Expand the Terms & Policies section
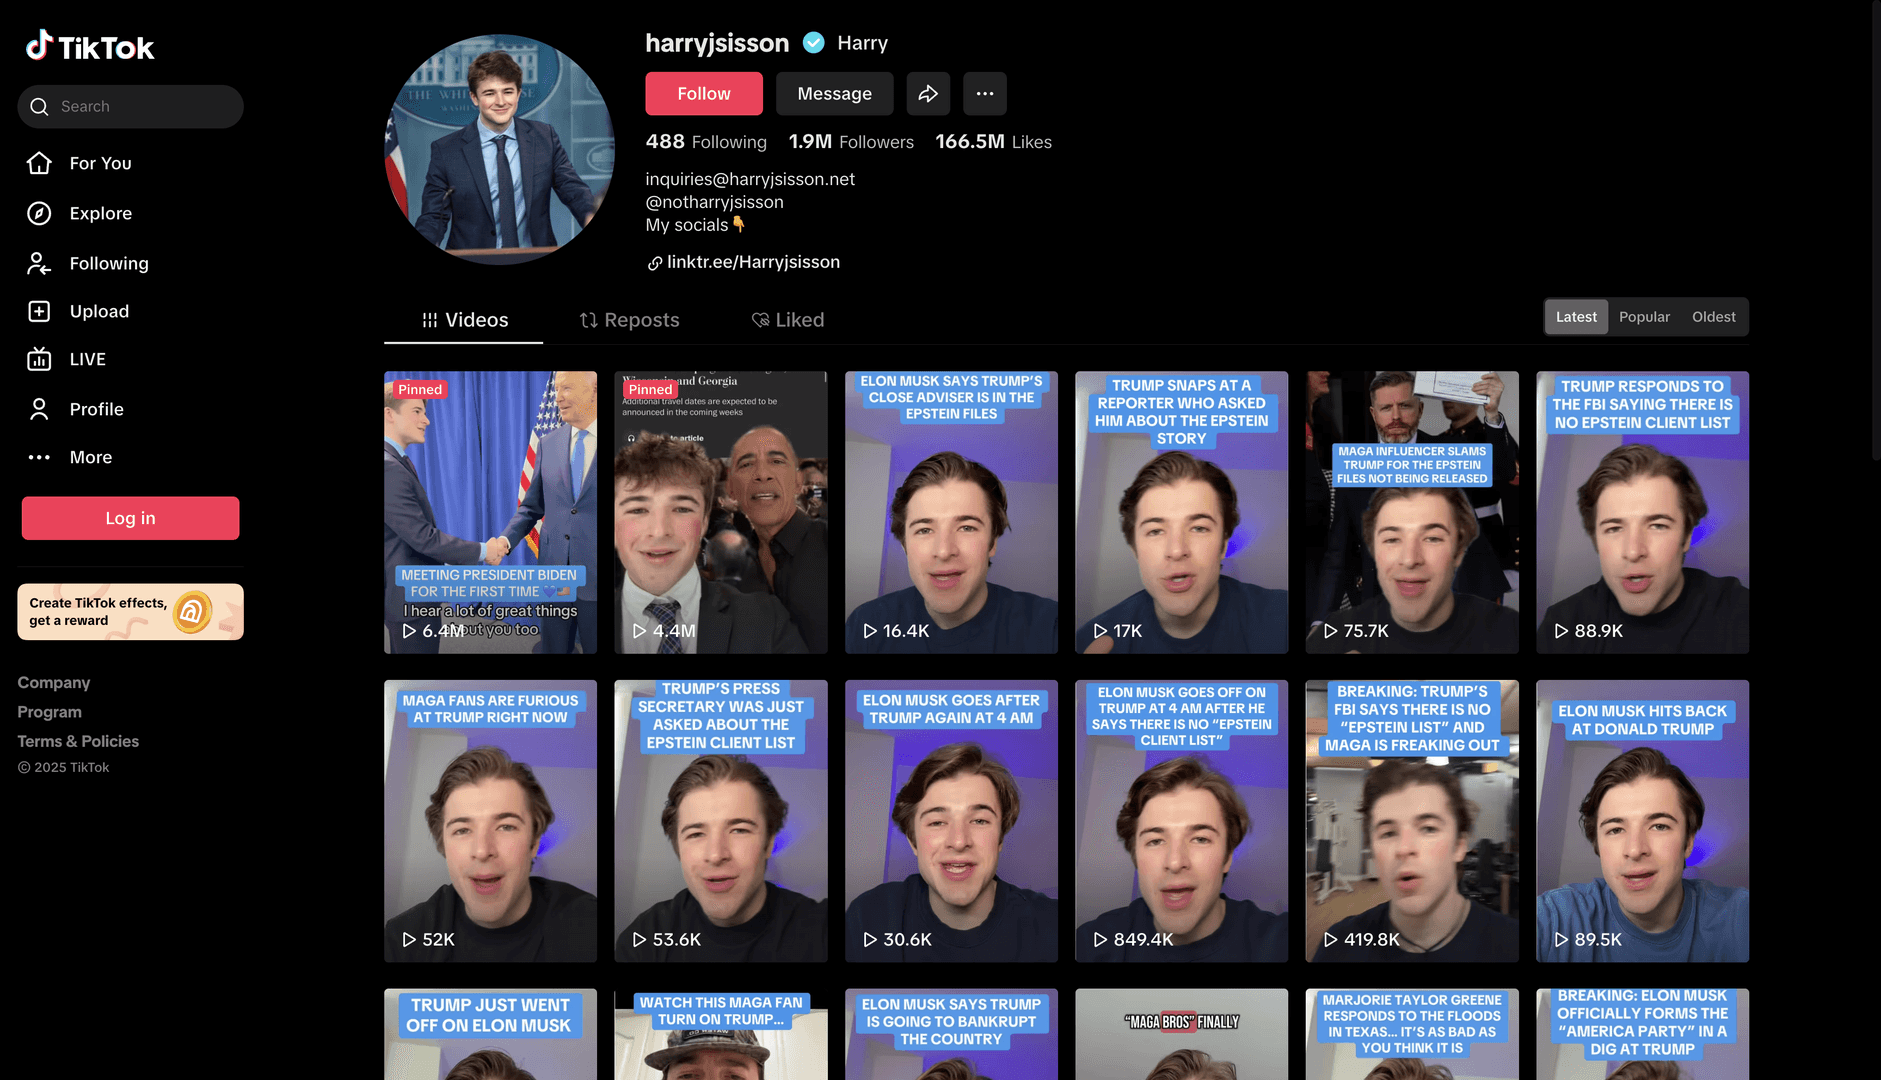 (x=78, y=741)
